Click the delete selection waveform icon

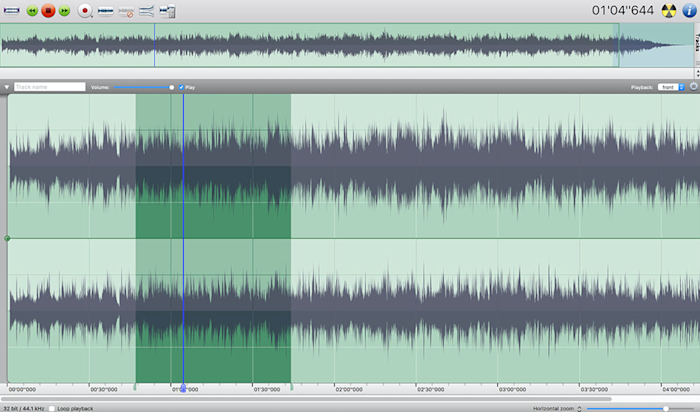click(x=126, y=12)
